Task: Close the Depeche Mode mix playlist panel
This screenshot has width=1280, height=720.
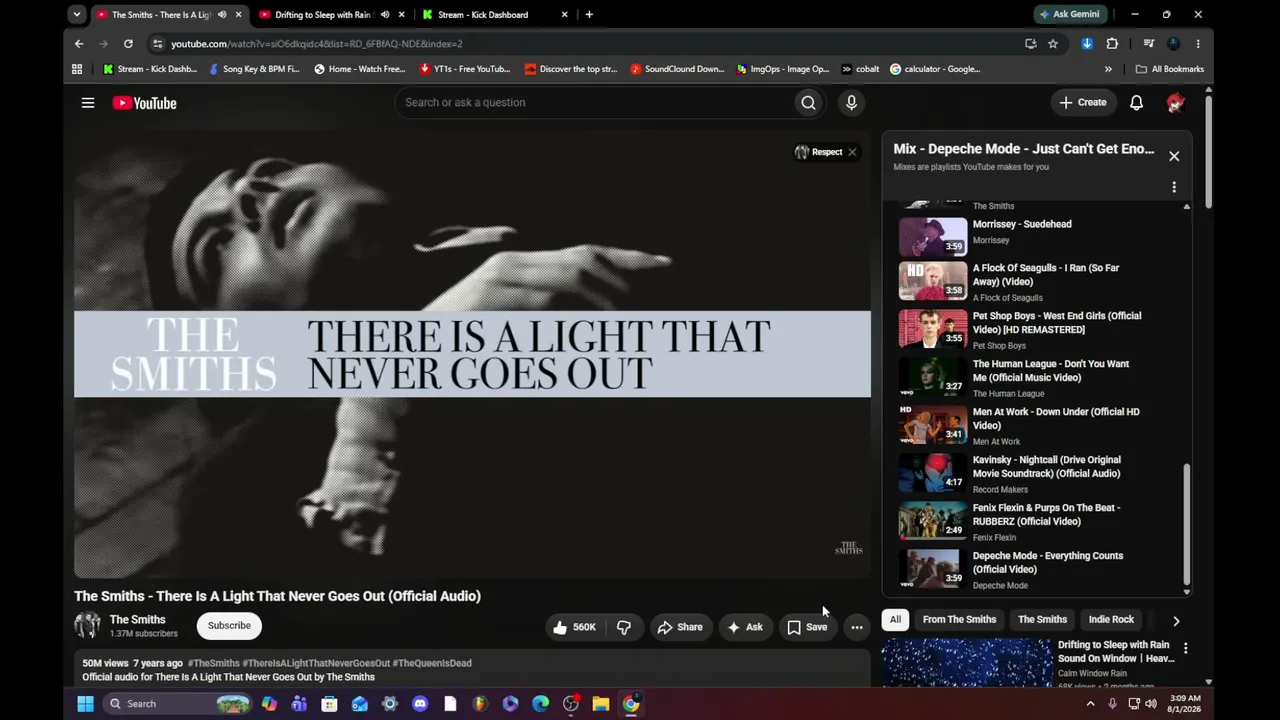Action: pyautogui.click(x=1174, y=156)
